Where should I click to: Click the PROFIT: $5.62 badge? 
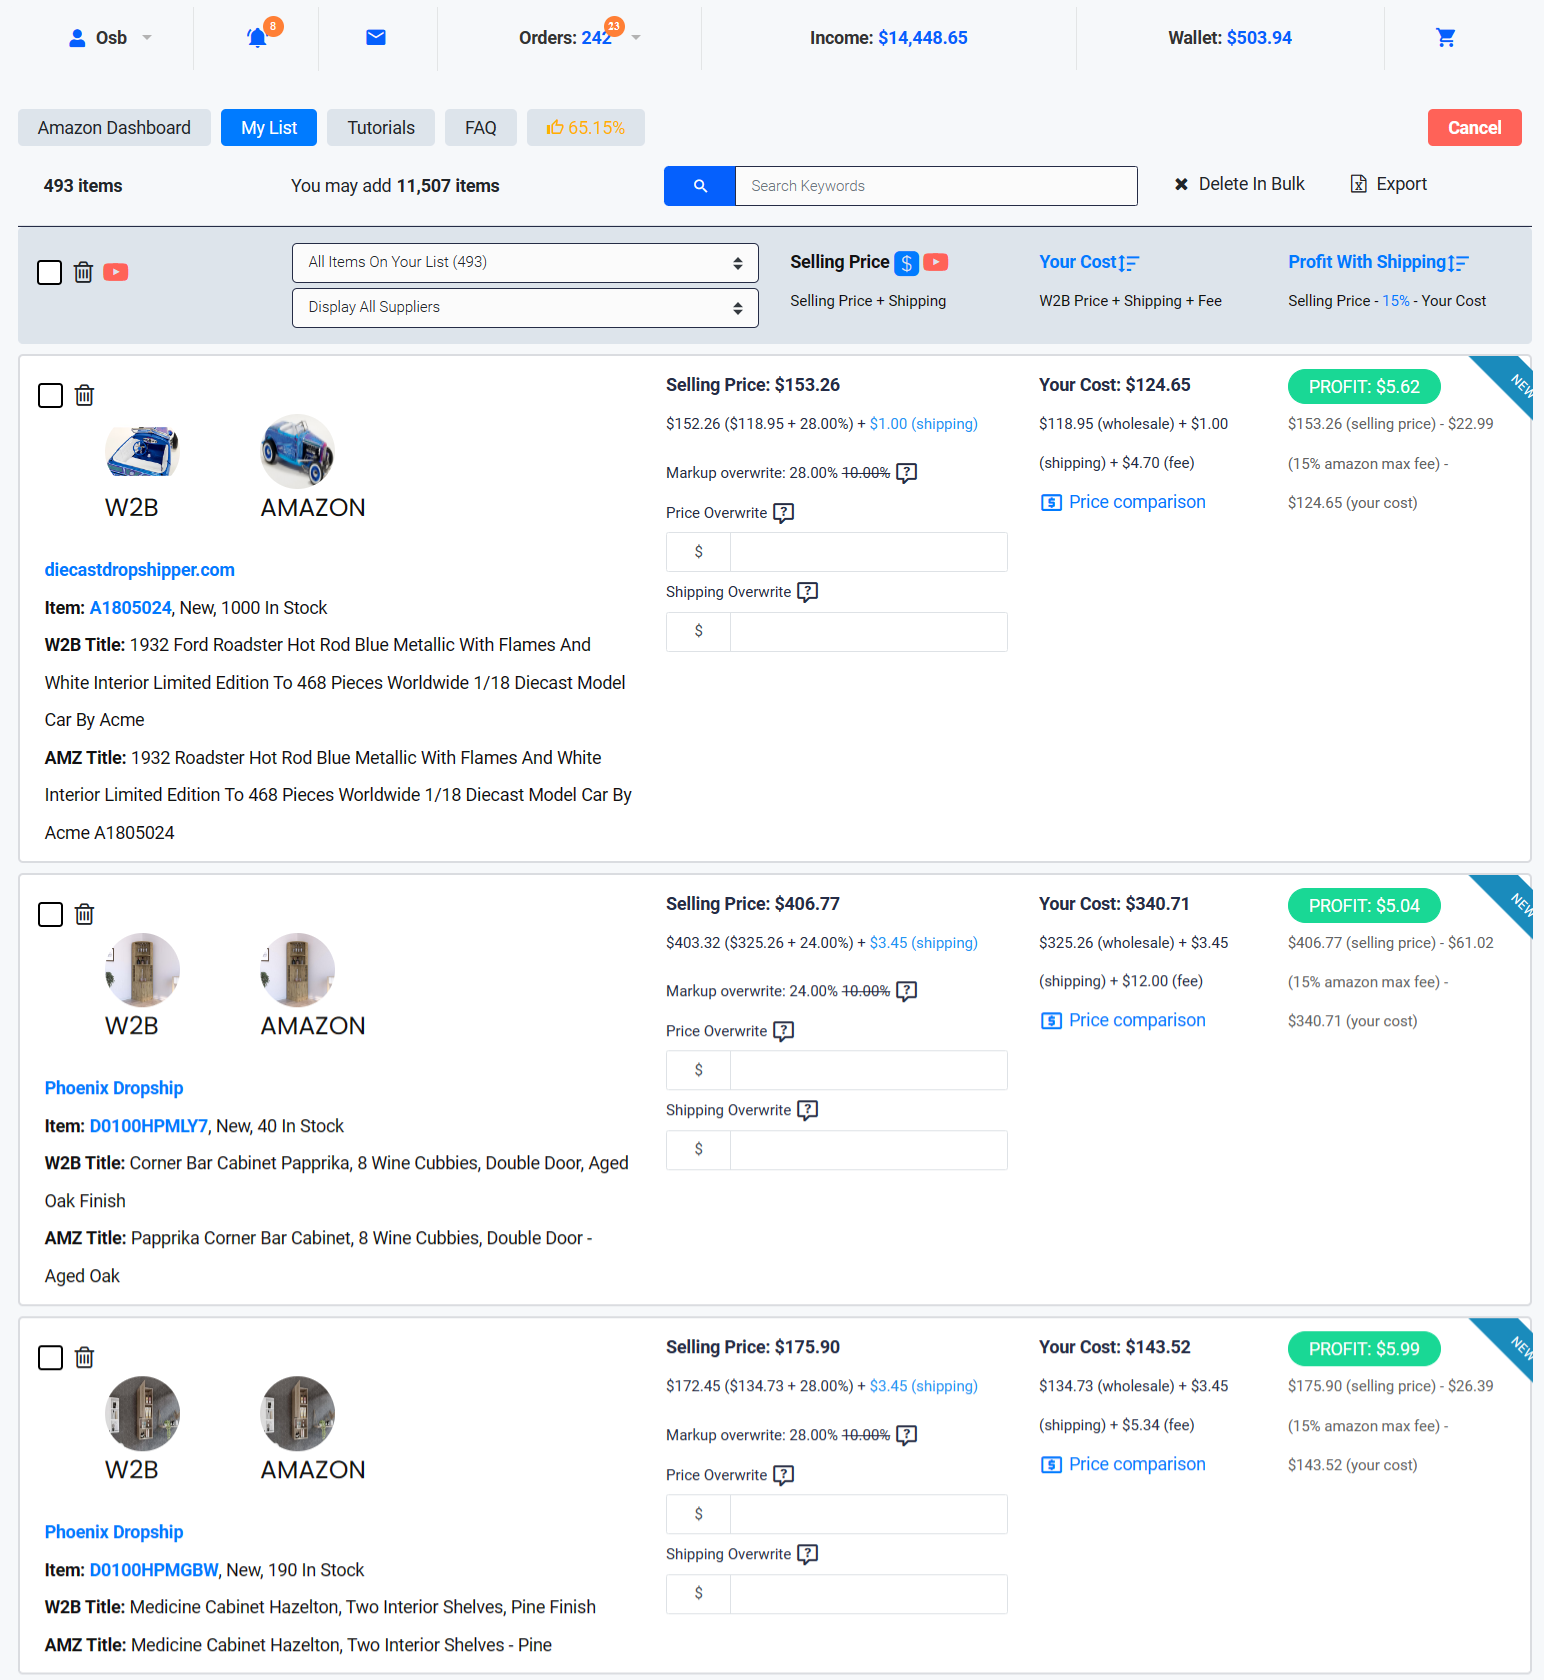(1364, 387)
